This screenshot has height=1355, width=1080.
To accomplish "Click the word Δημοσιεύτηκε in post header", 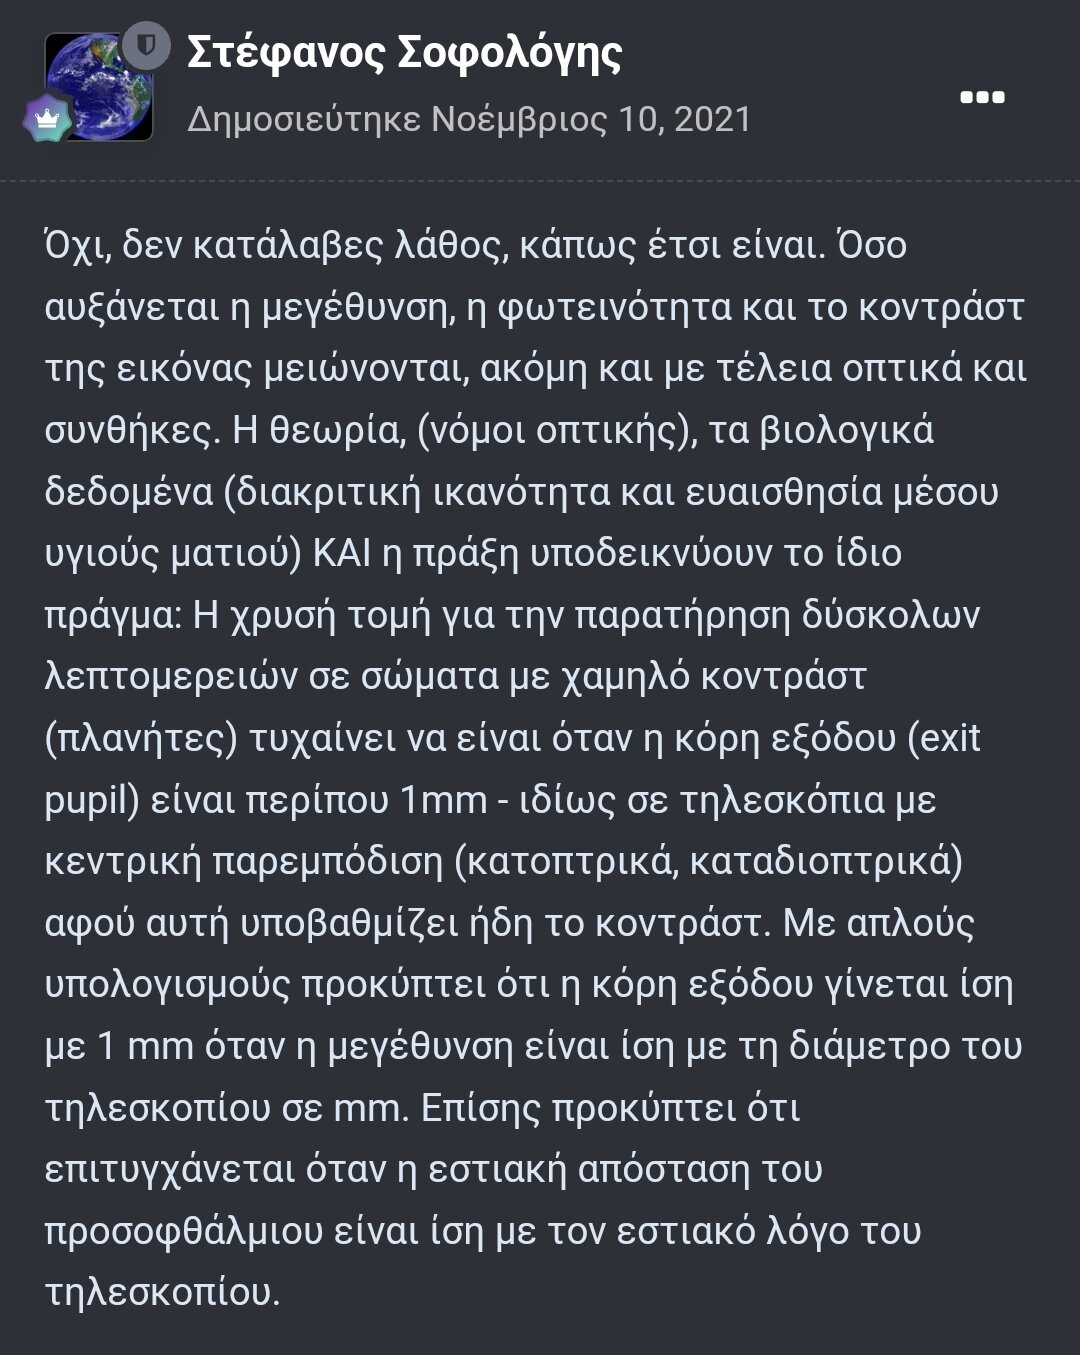I will click(x=304, y=119).
